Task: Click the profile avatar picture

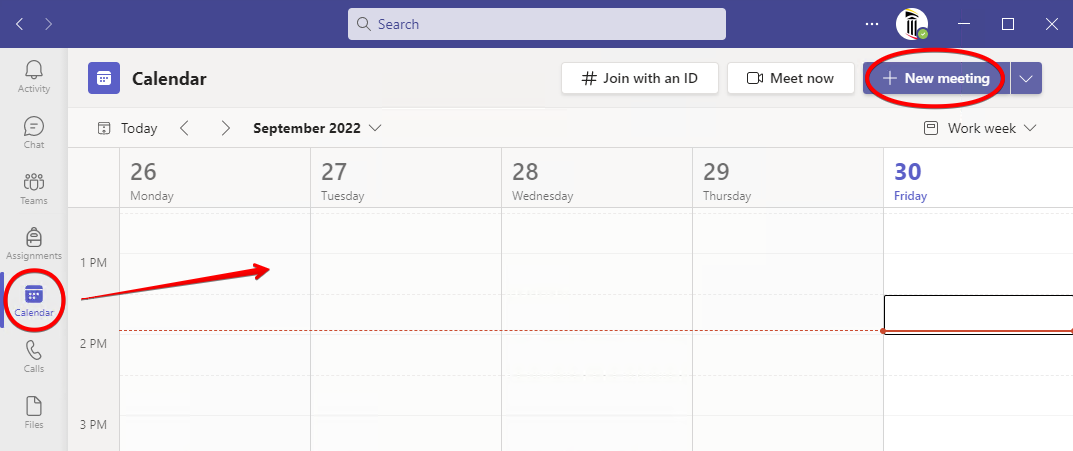Action: click(911, 24)
